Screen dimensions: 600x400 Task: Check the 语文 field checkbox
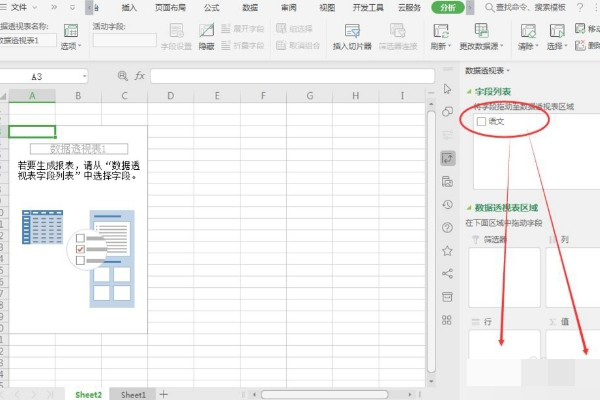pyautogui.click(x=483, y=121)
